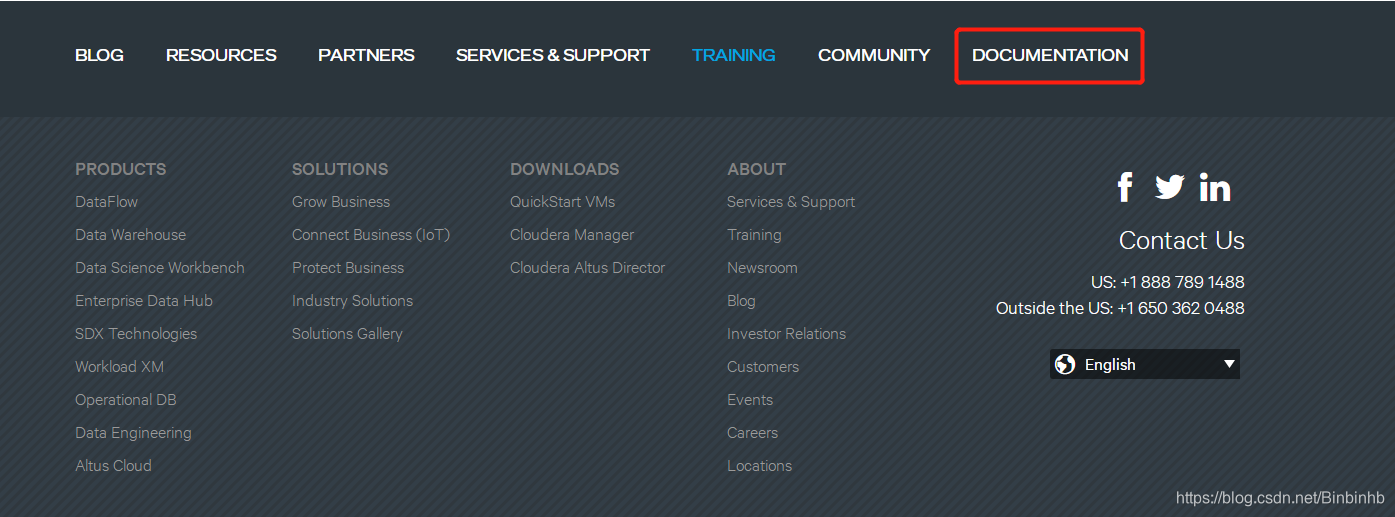Open Training link under About
This screenshot has width=1395, height=517.
754,234
